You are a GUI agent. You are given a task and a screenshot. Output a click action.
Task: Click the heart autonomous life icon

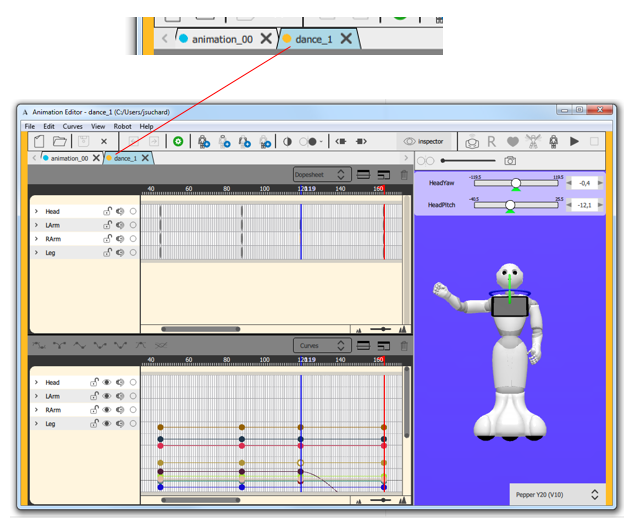(x=513, y=142)
